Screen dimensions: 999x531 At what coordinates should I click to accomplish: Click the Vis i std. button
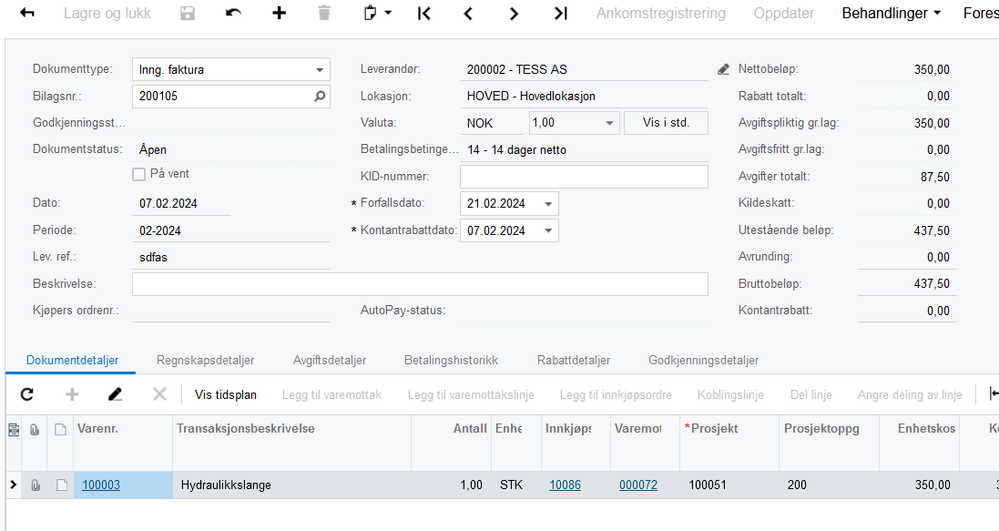click(666, 123)
